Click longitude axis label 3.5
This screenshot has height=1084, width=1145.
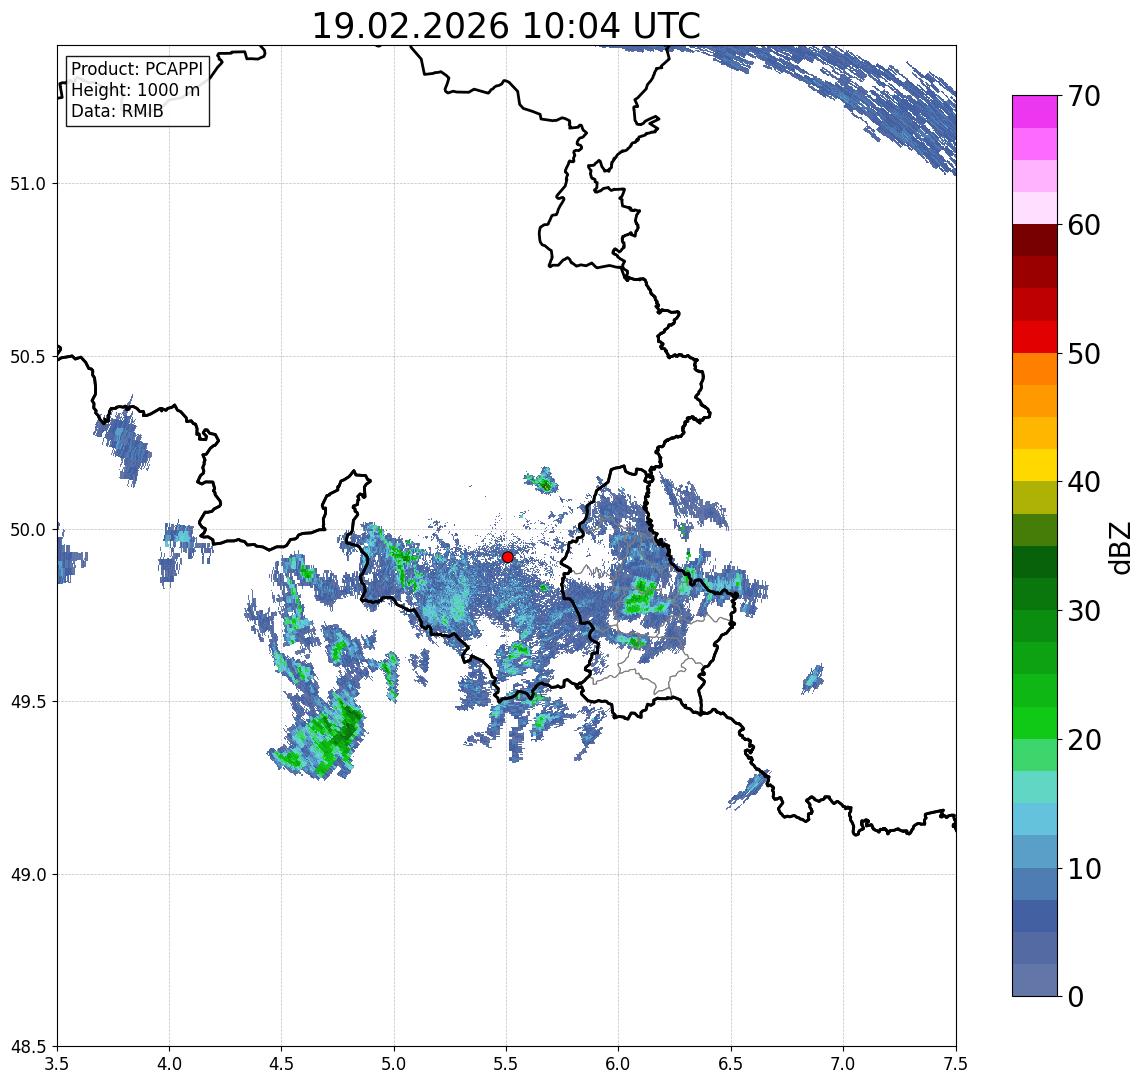(x=57, y=1064)
